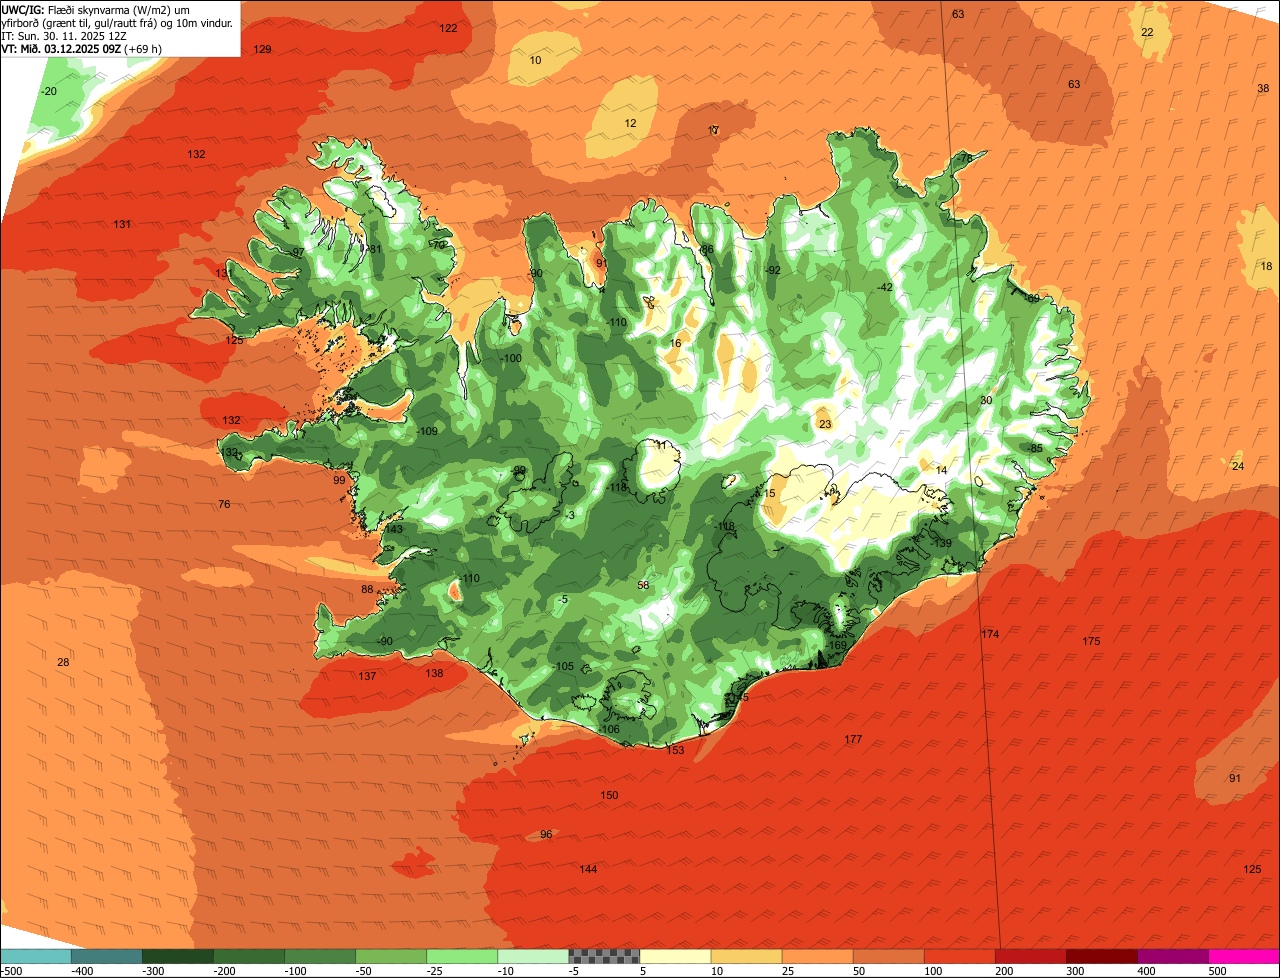This screenshot has height=978, width=1280.
Task: Click the orange swatch between 50 and 100
Action: [889, 956]
